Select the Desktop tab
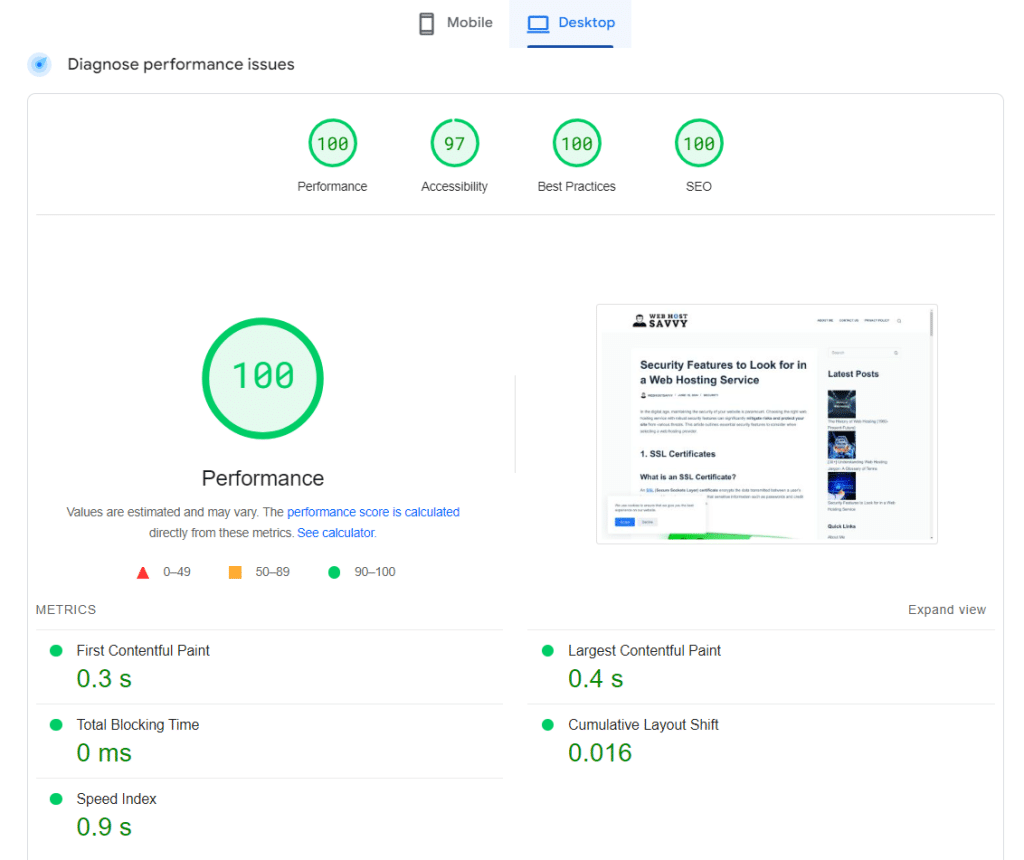 point(571,22)
